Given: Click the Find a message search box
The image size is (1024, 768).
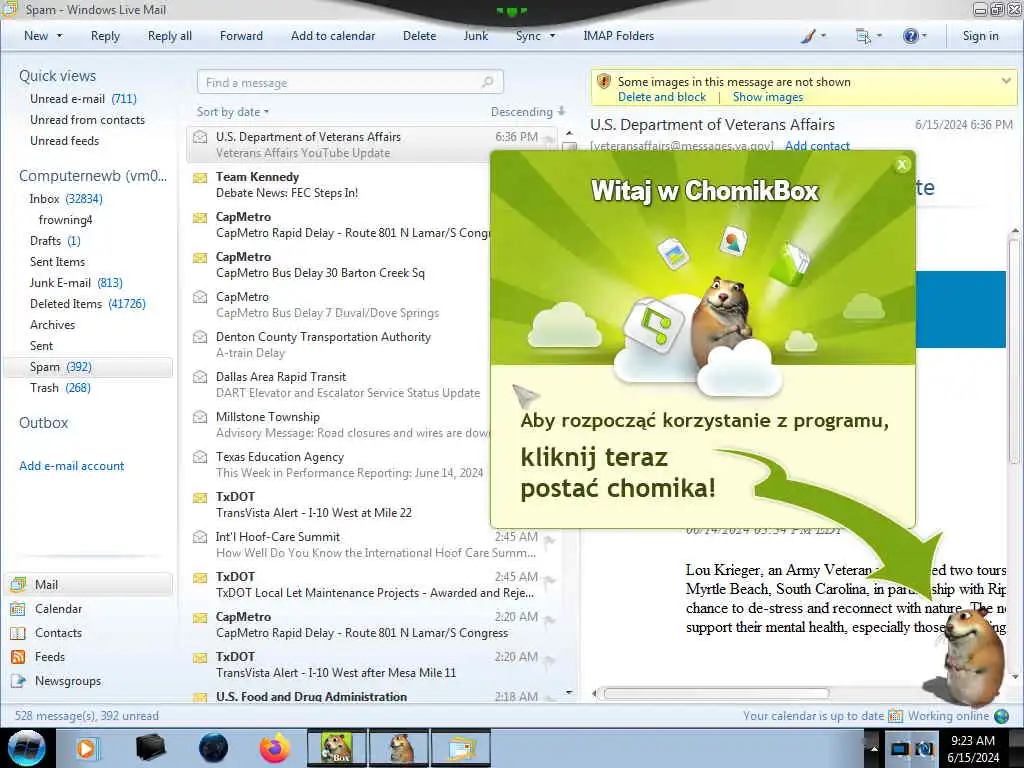Looking at the screenshot, I should (350, 82).
